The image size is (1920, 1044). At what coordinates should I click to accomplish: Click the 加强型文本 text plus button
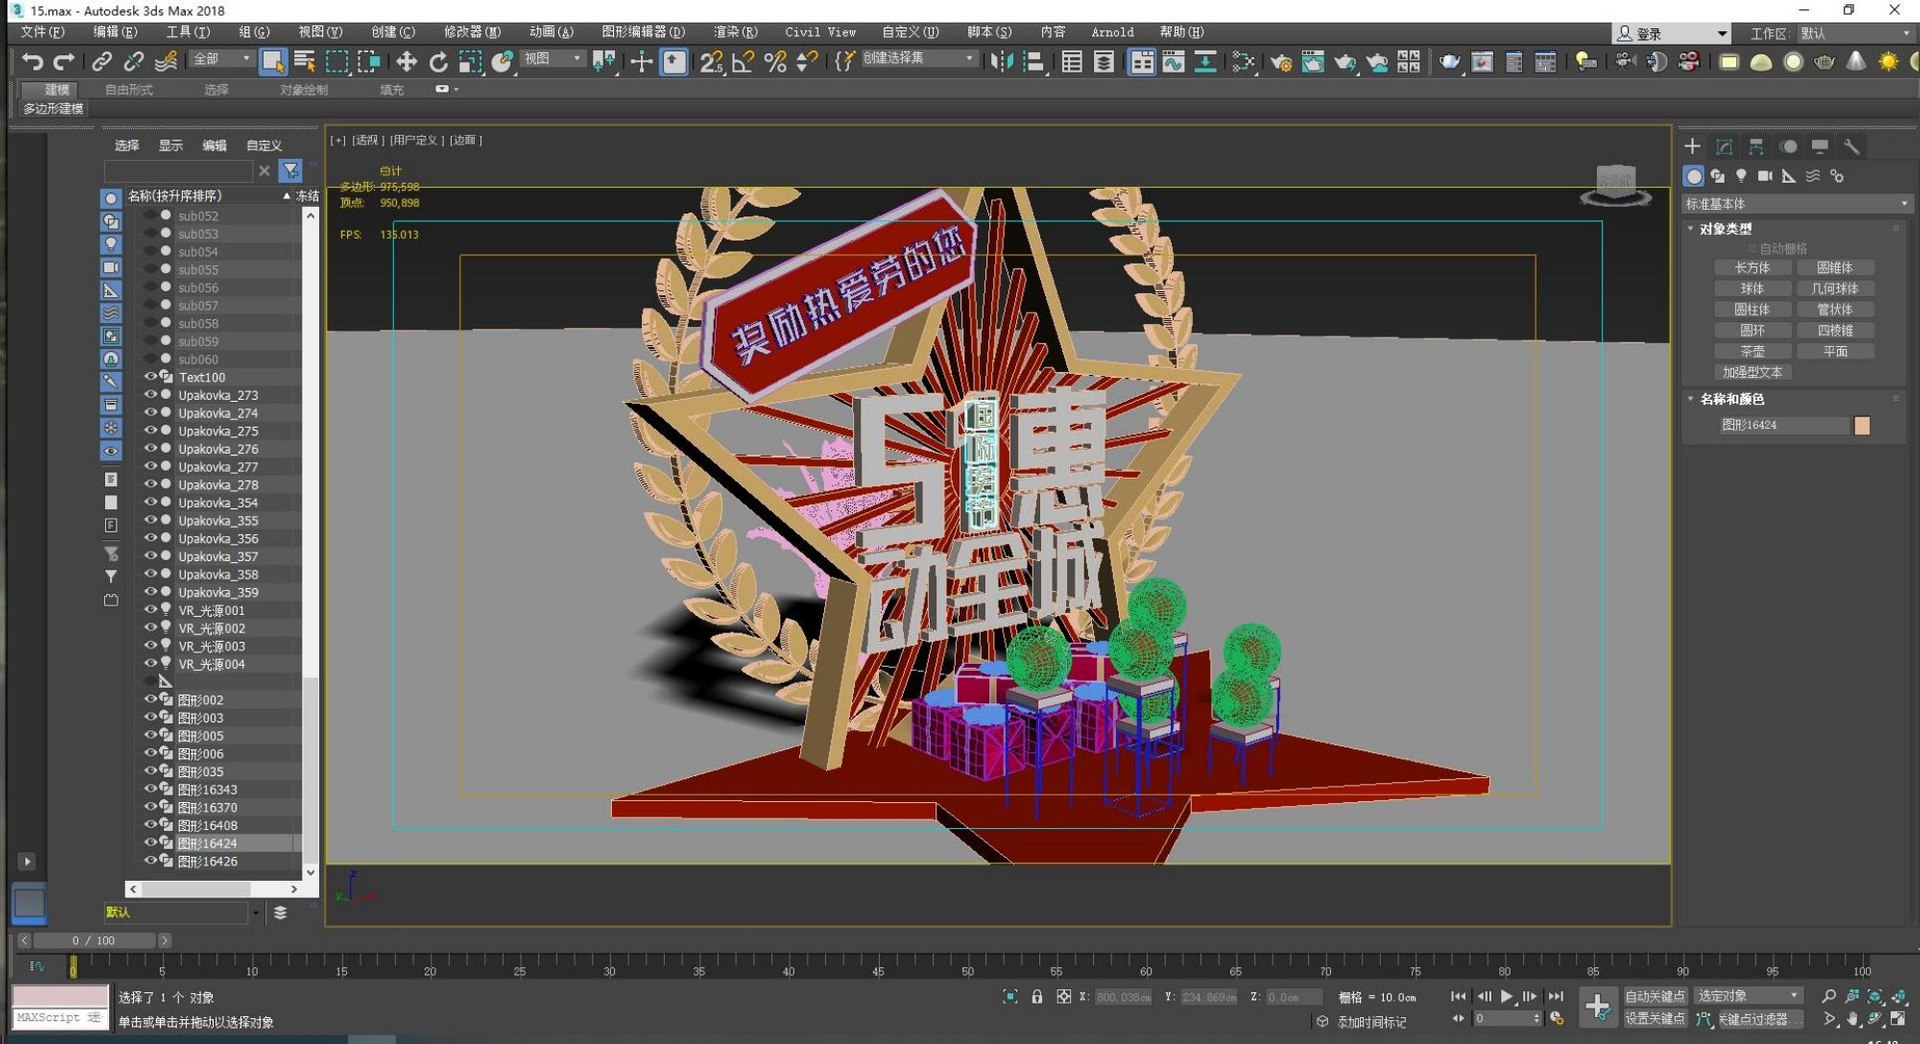click(x=1752, y=372)
